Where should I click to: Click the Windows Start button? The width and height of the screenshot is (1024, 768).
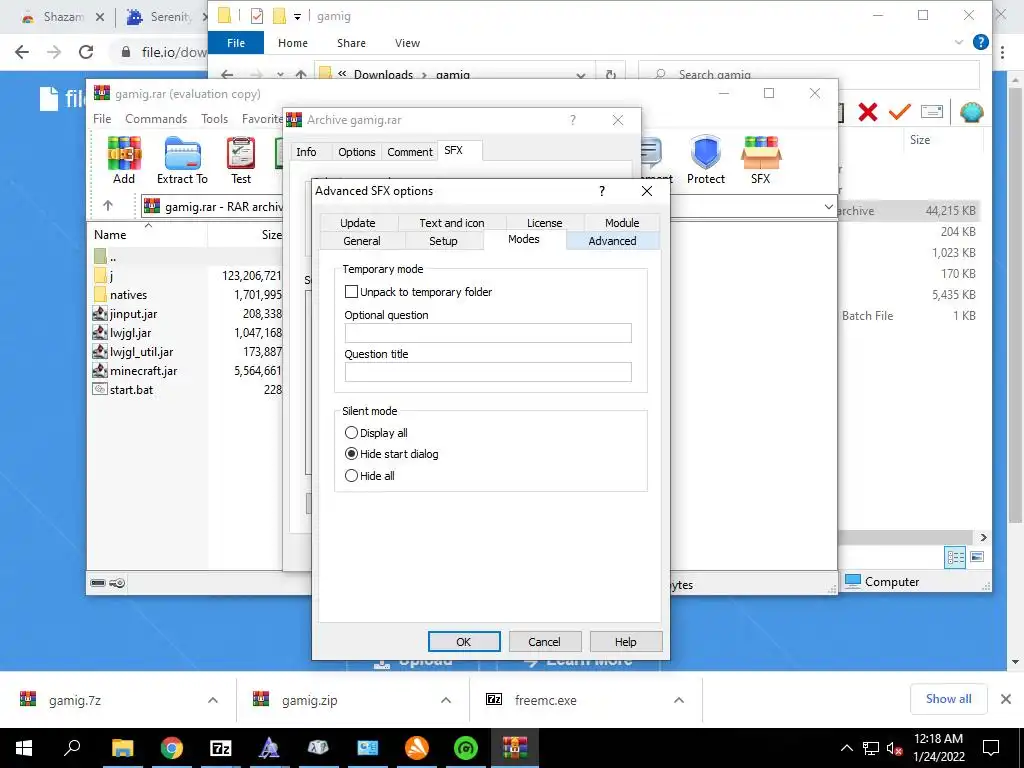pos(24,748)
